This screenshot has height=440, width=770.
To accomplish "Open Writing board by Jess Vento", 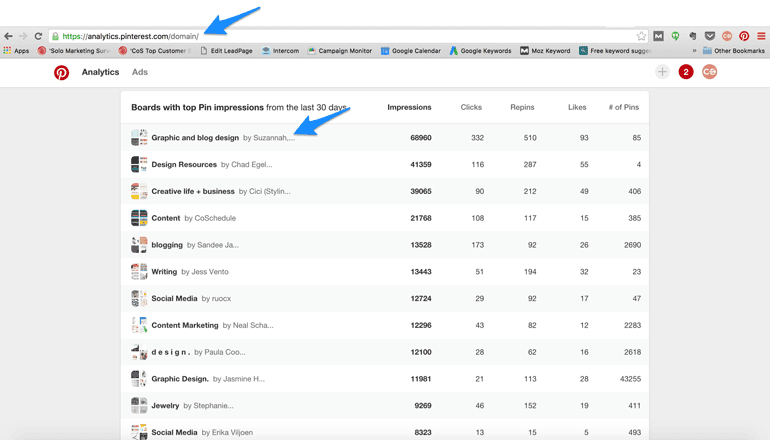I will point(164,272).
